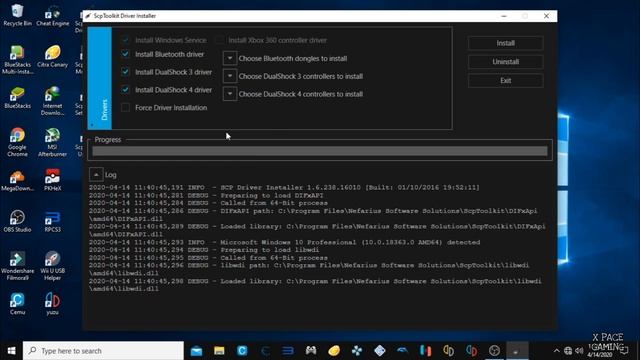Screen dimensions: 640x360
Task: Click log line 'Microsoft Windows 10 Professional' detected
Action: click(x=284, y=242)
